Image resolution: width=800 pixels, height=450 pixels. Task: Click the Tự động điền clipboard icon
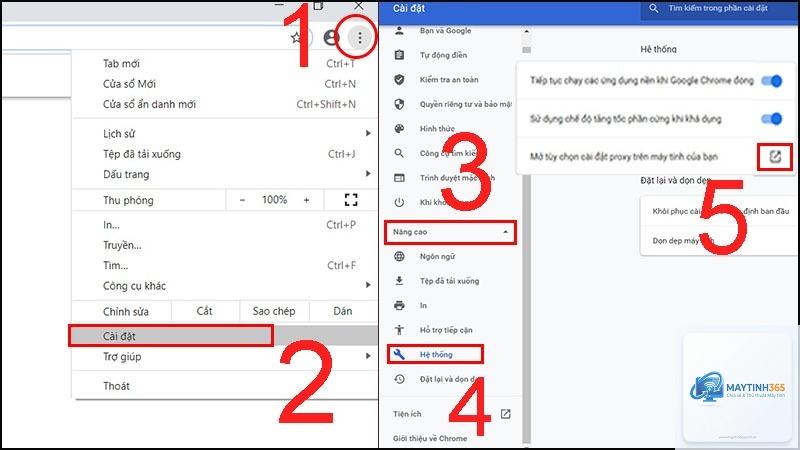point(399,55)
